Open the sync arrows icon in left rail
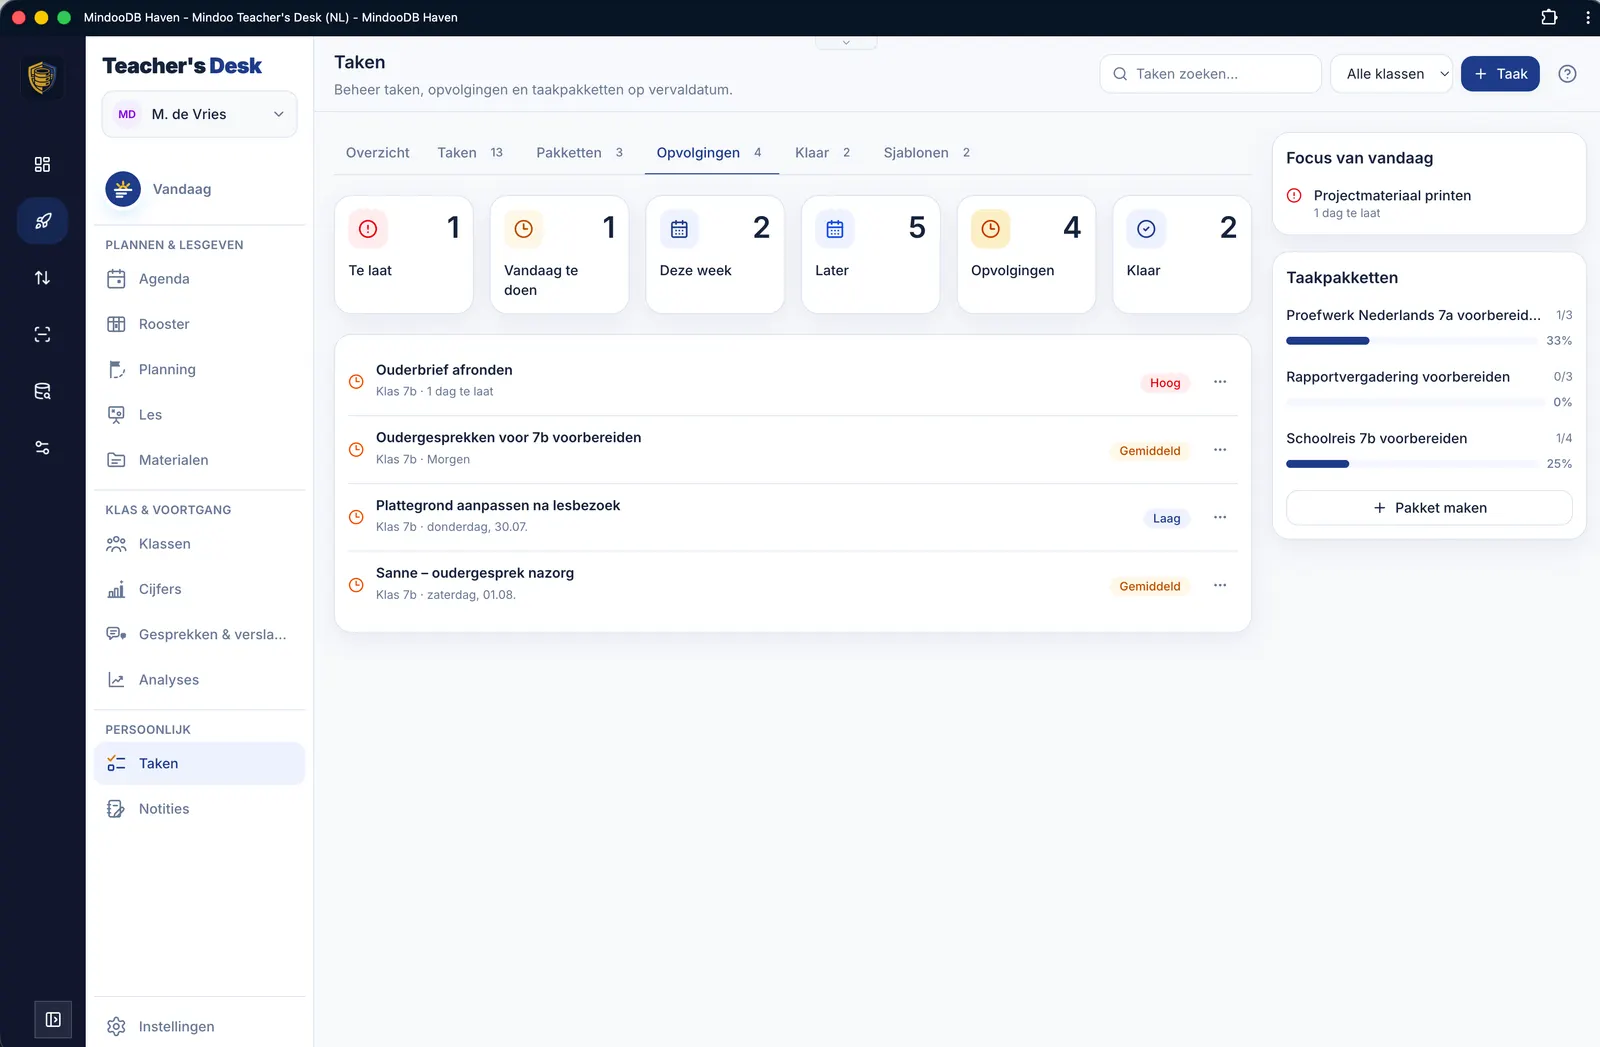This screenshot has height=1047, width=1600. (x=42, y=278)
